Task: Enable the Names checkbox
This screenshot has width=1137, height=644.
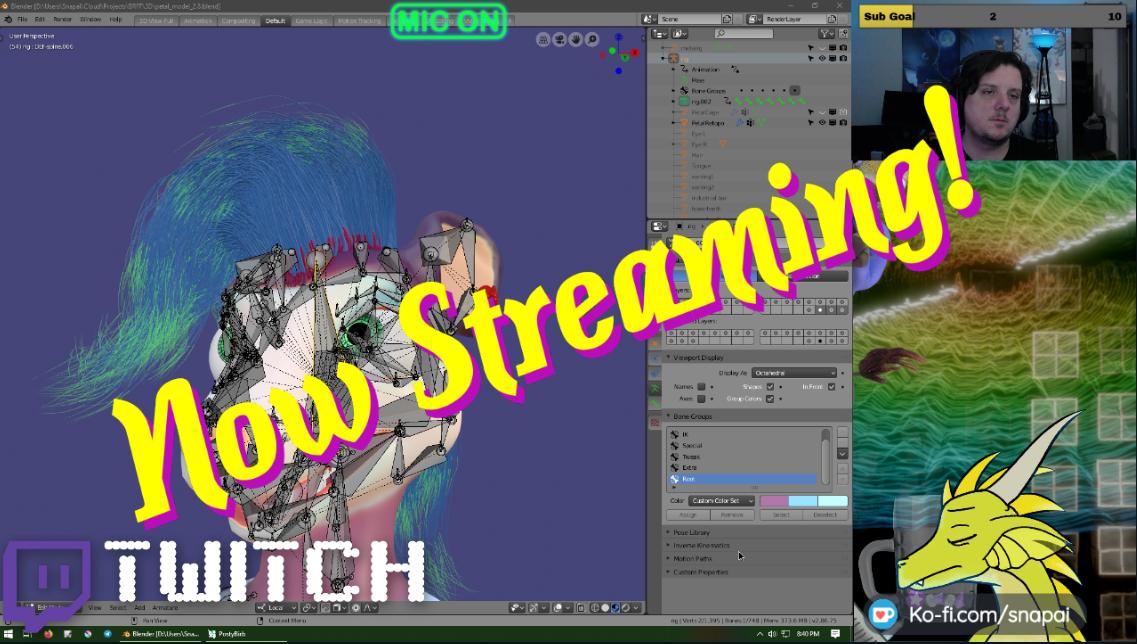Action: tap(701, 387)
